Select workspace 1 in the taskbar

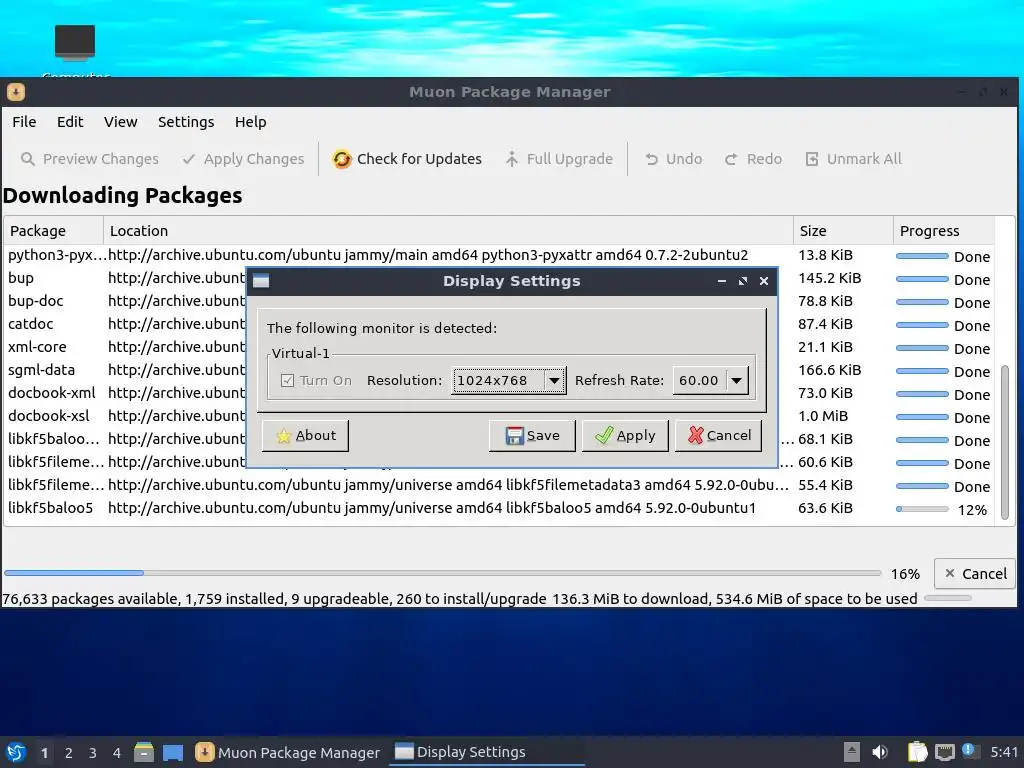(x=44, y=753)
